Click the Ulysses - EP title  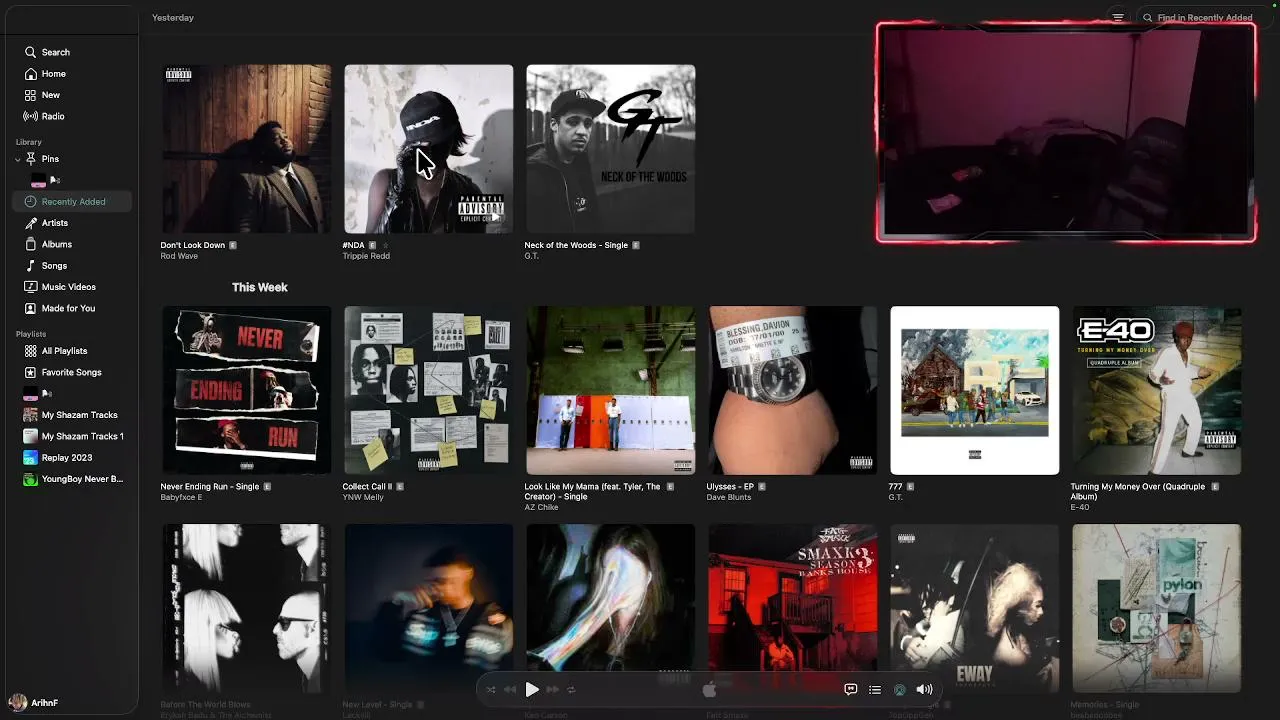pos(730,487)
